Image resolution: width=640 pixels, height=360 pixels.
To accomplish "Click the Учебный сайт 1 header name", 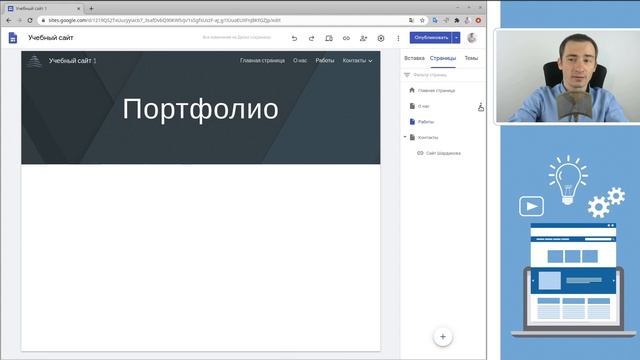I will 73,61.
